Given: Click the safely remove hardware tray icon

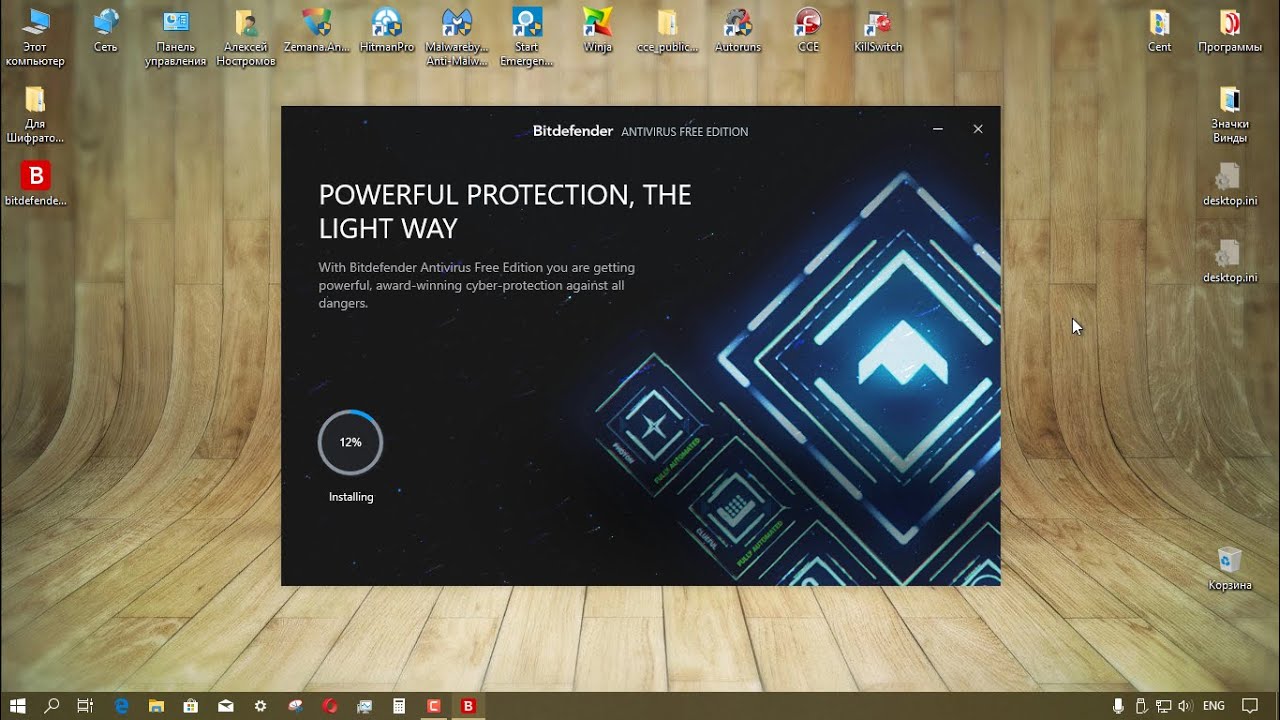Looking at the screenshot, I should tap(1141, 706).
